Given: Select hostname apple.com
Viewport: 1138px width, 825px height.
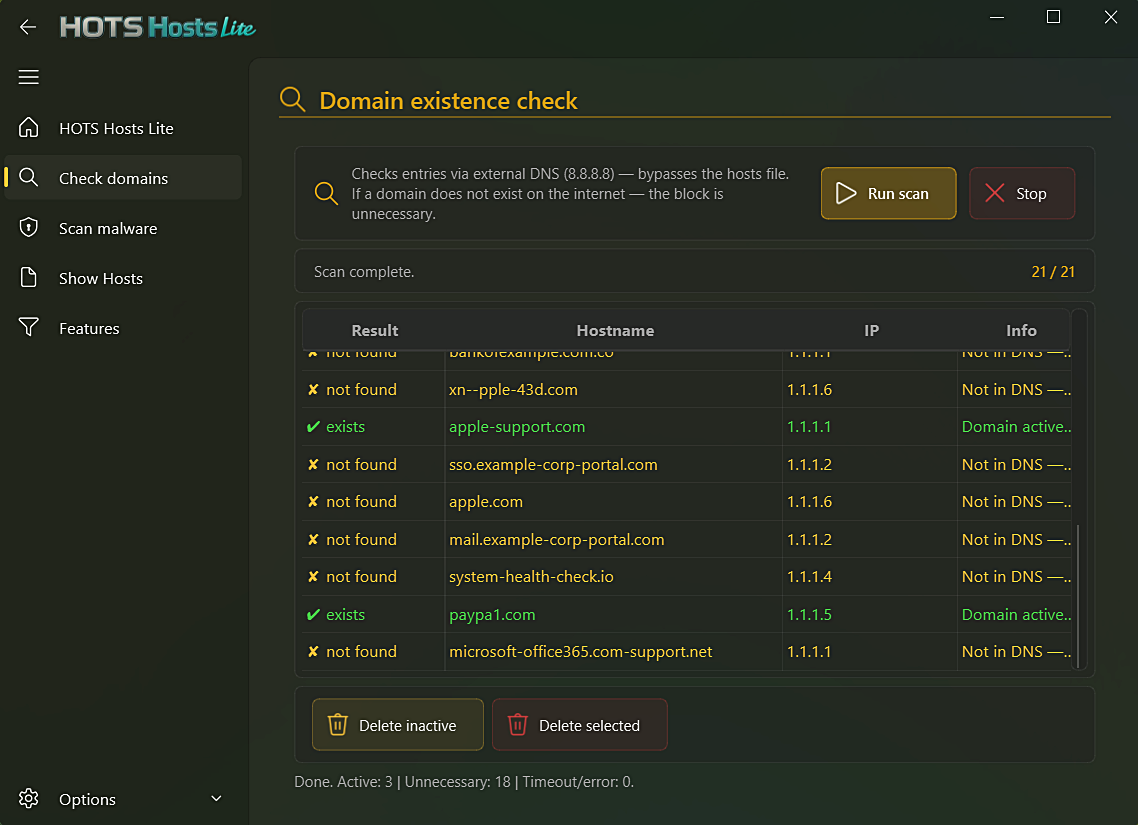Looking at the screenshot, I should pyautogui.click(x=486, y=502).
